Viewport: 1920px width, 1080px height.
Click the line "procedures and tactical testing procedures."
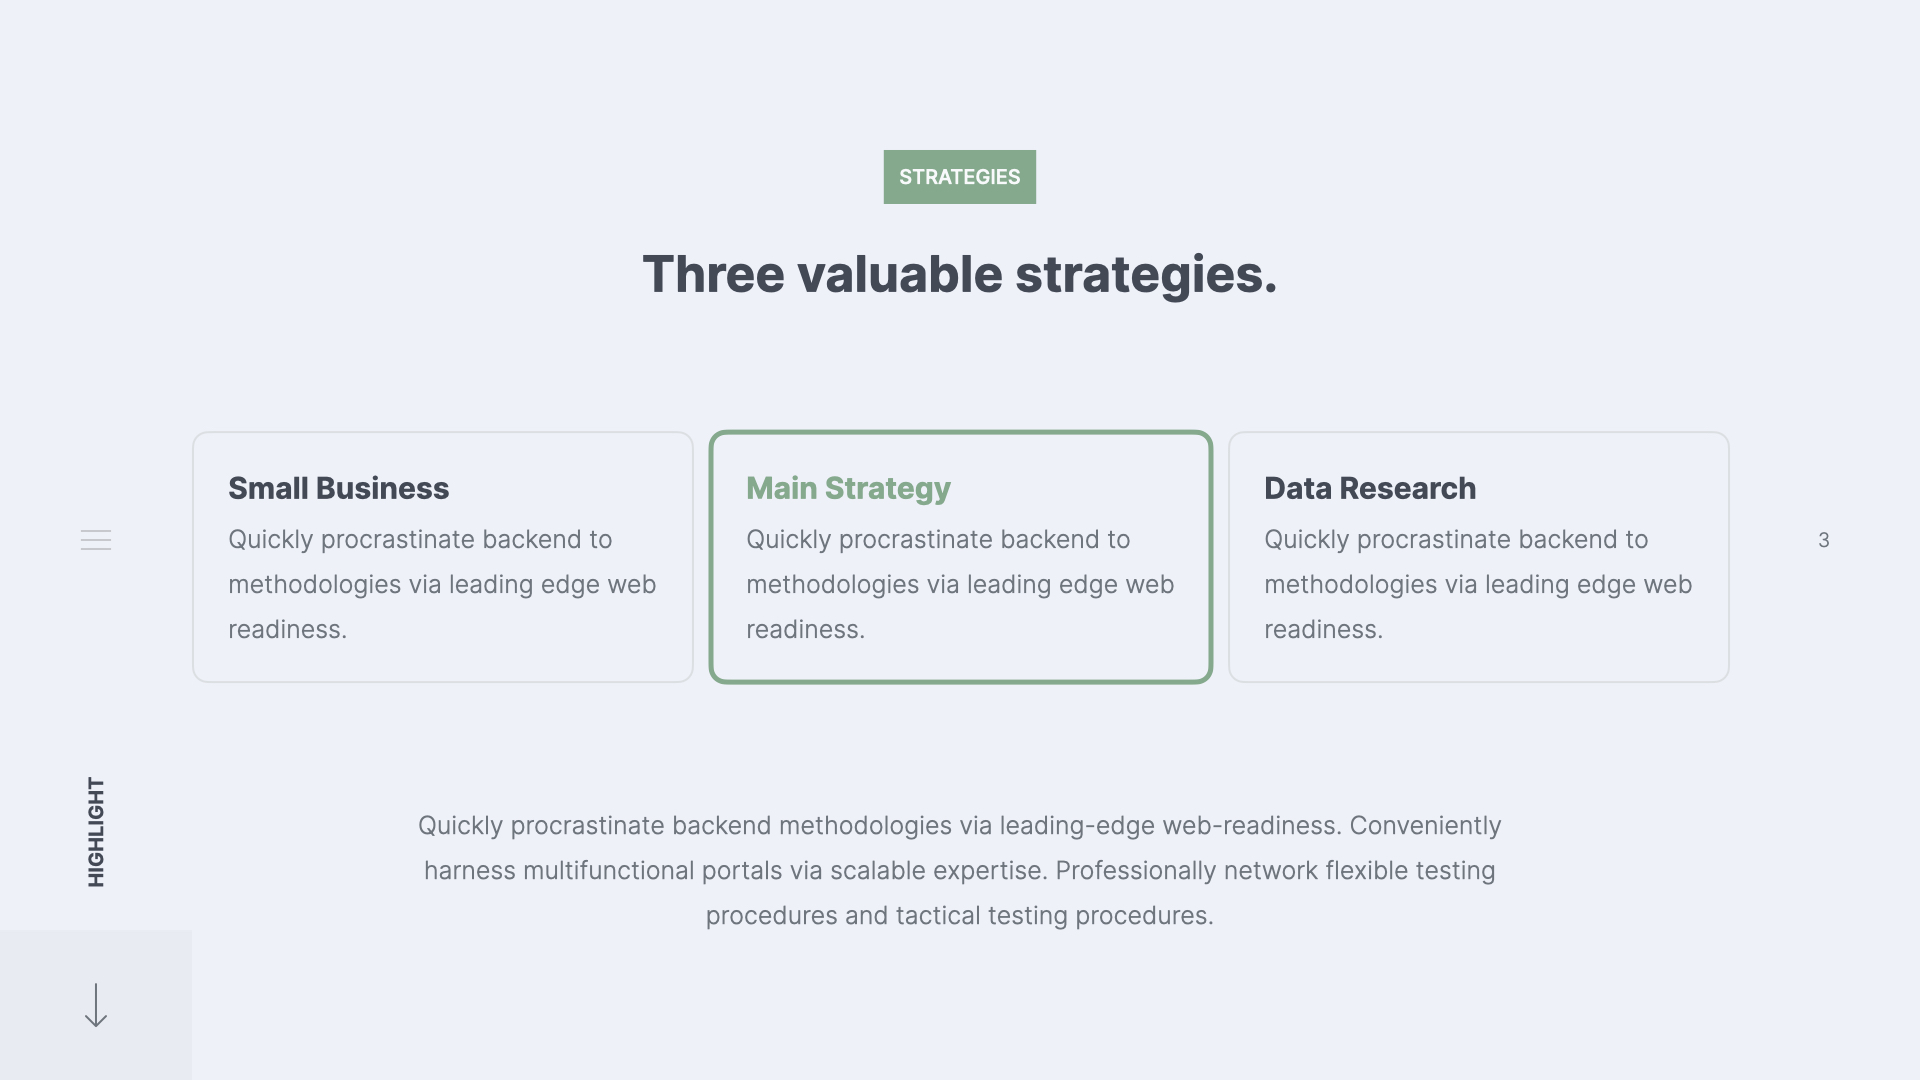coord(959,916)
